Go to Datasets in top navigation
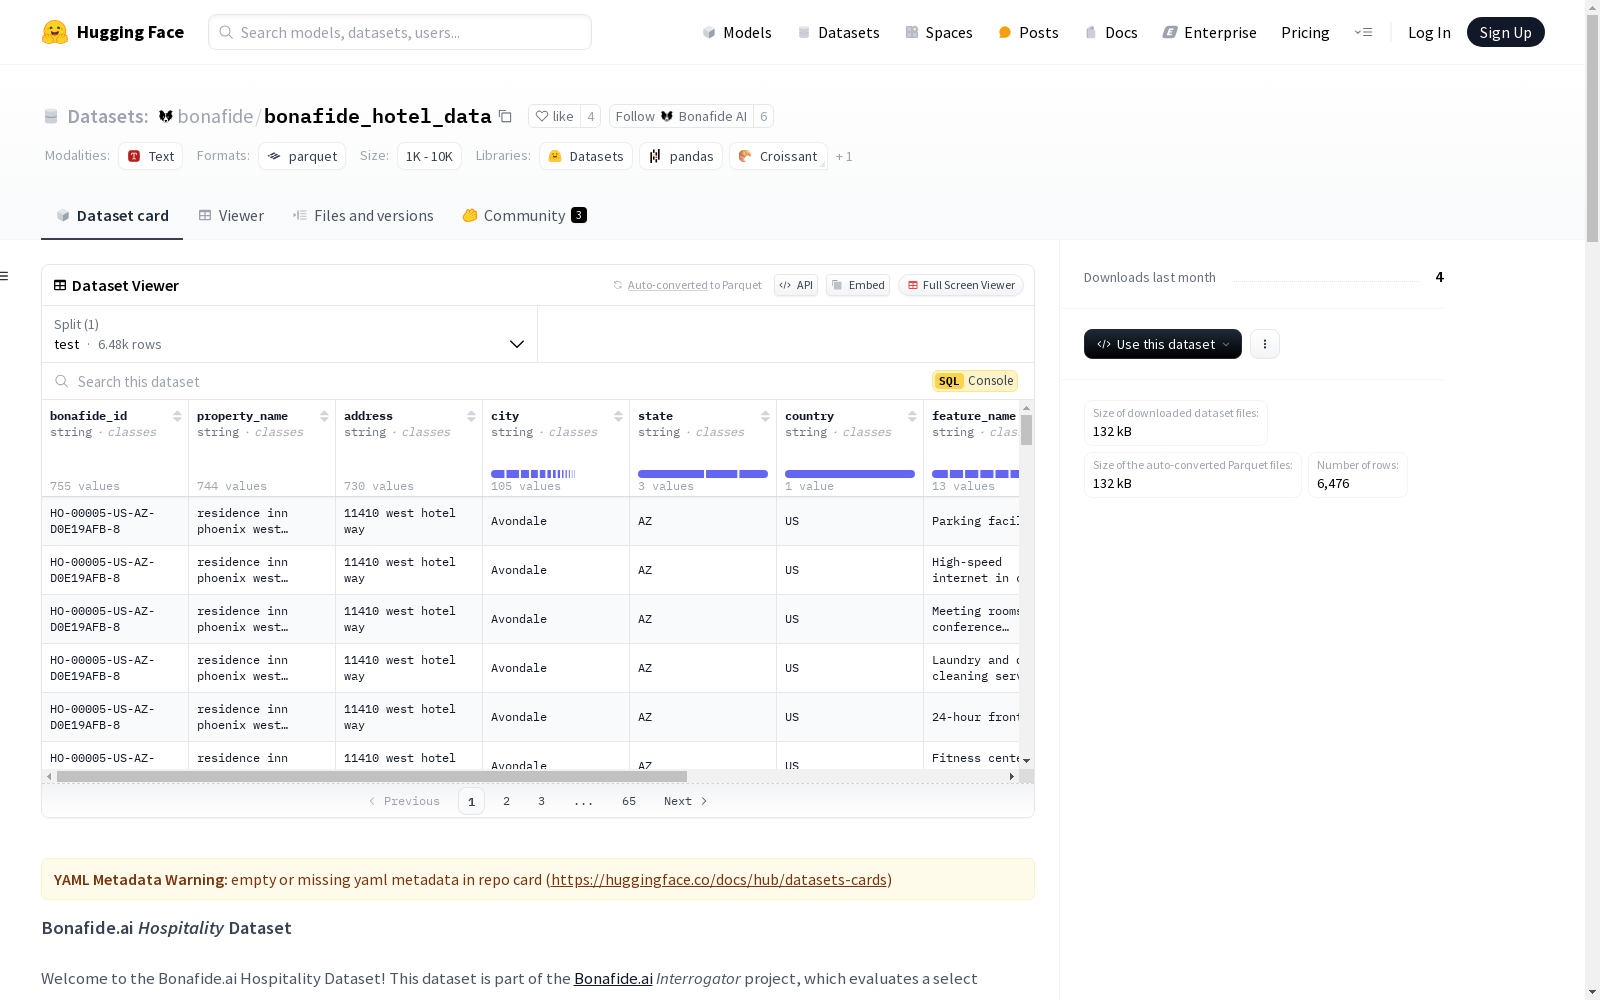Image resolution: width=1600 pixels, height=1000 pixels. tap(838, 32)
